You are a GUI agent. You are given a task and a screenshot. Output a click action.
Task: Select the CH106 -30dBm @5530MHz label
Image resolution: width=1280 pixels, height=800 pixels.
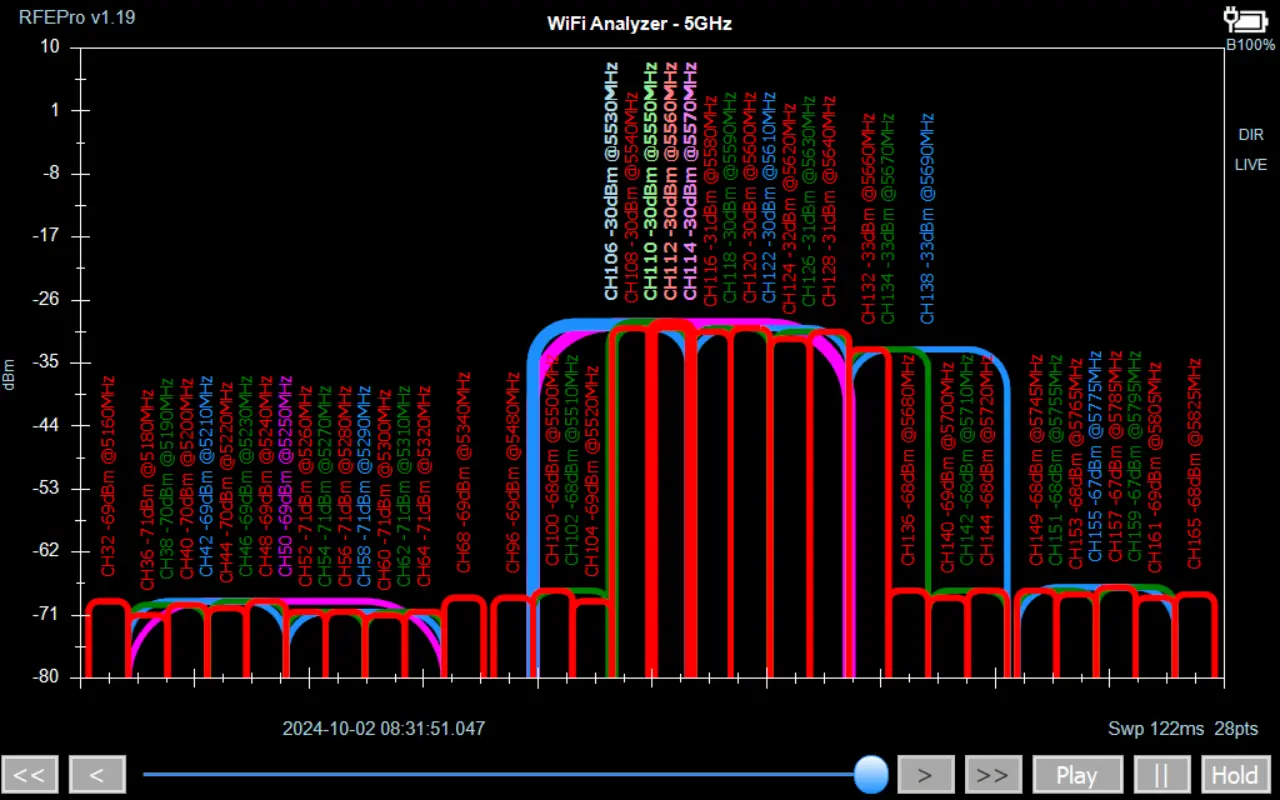click(x=610, y=180)
